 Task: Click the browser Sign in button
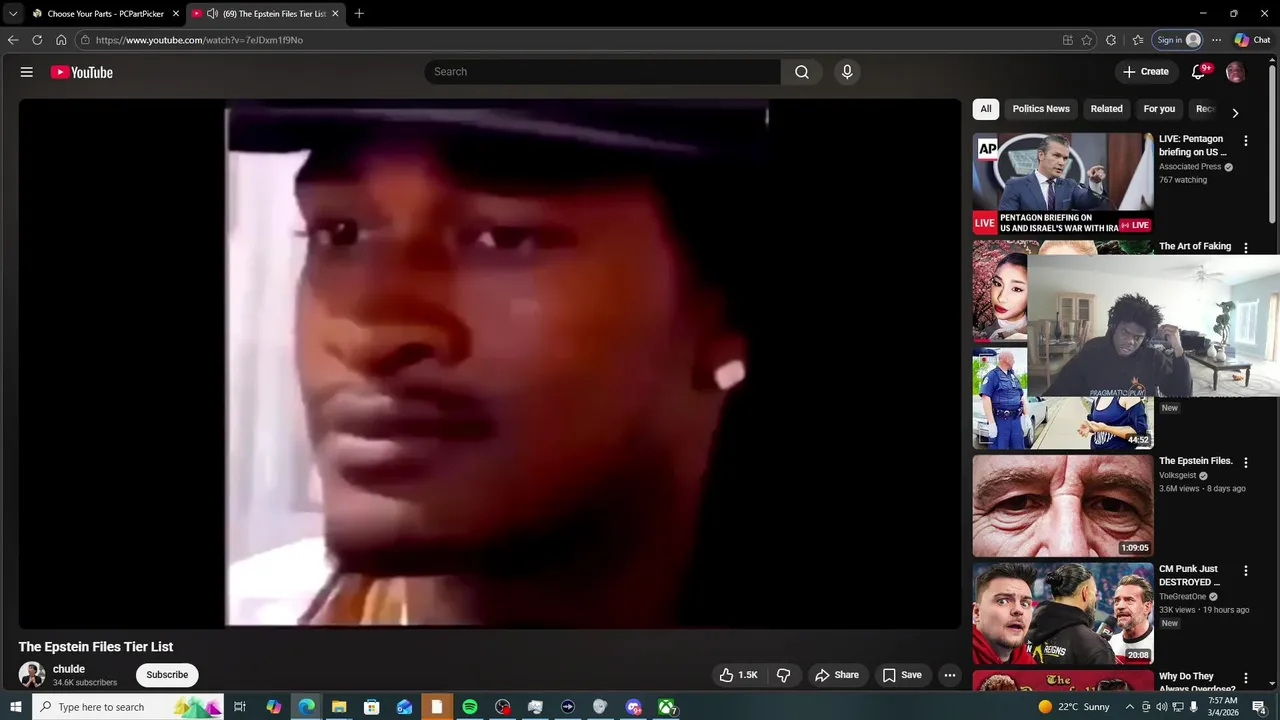tap(1177, 40)
